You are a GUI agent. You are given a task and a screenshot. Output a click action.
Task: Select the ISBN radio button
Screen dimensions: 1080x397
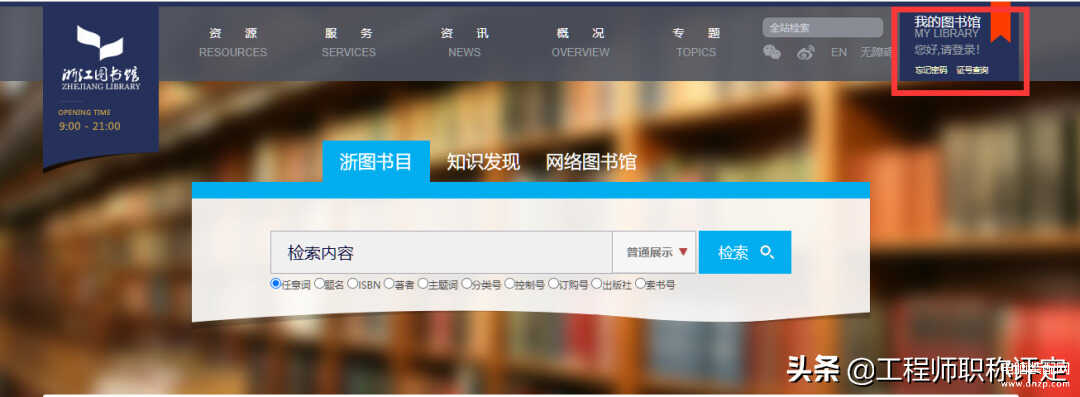pyautogui.click(x=352, y=283)
